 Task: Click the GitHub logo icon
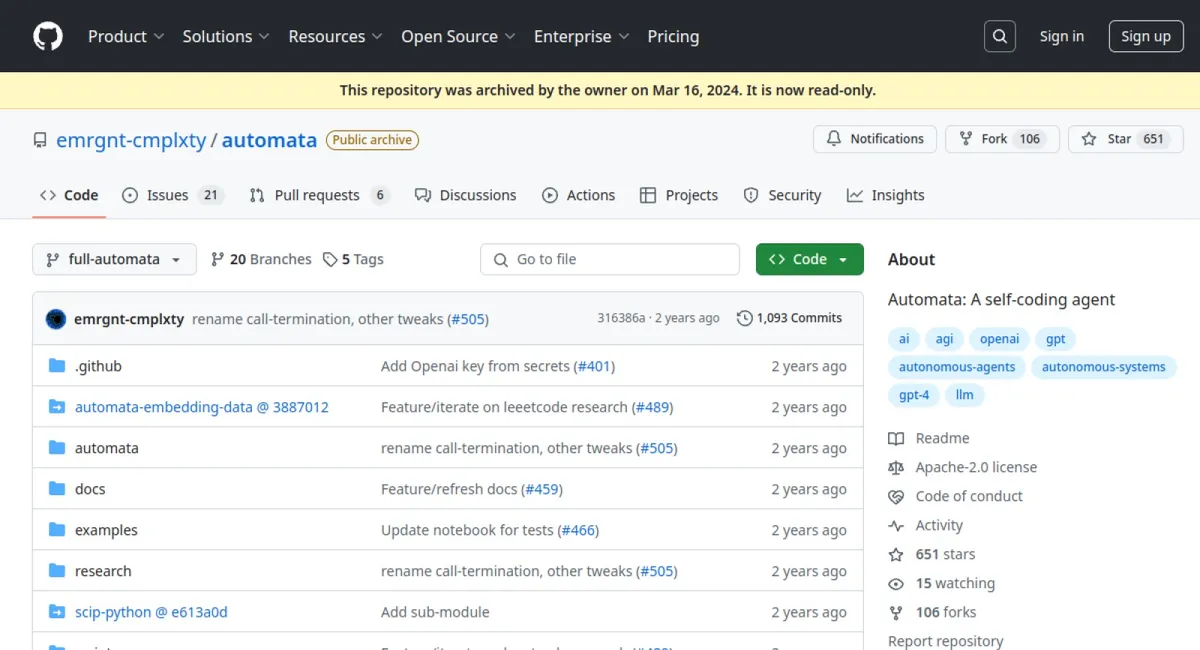point(47,36)
